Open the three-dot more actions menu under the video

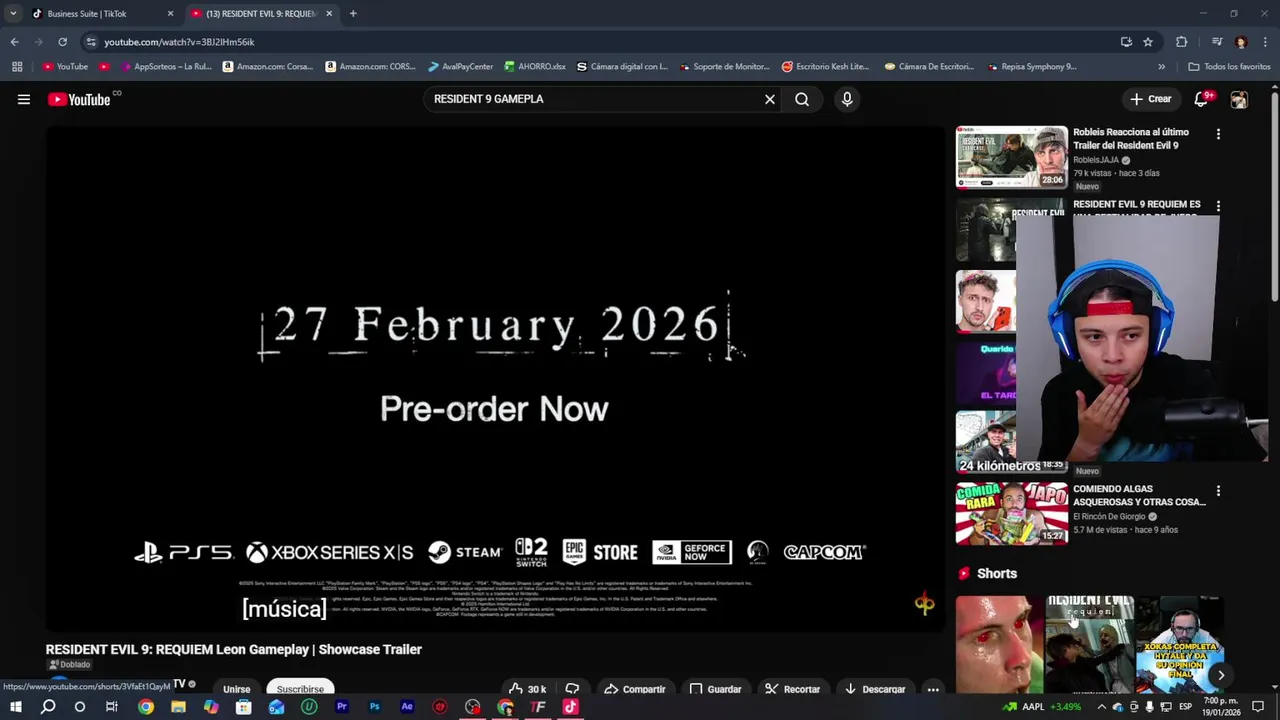click(932, 689)
